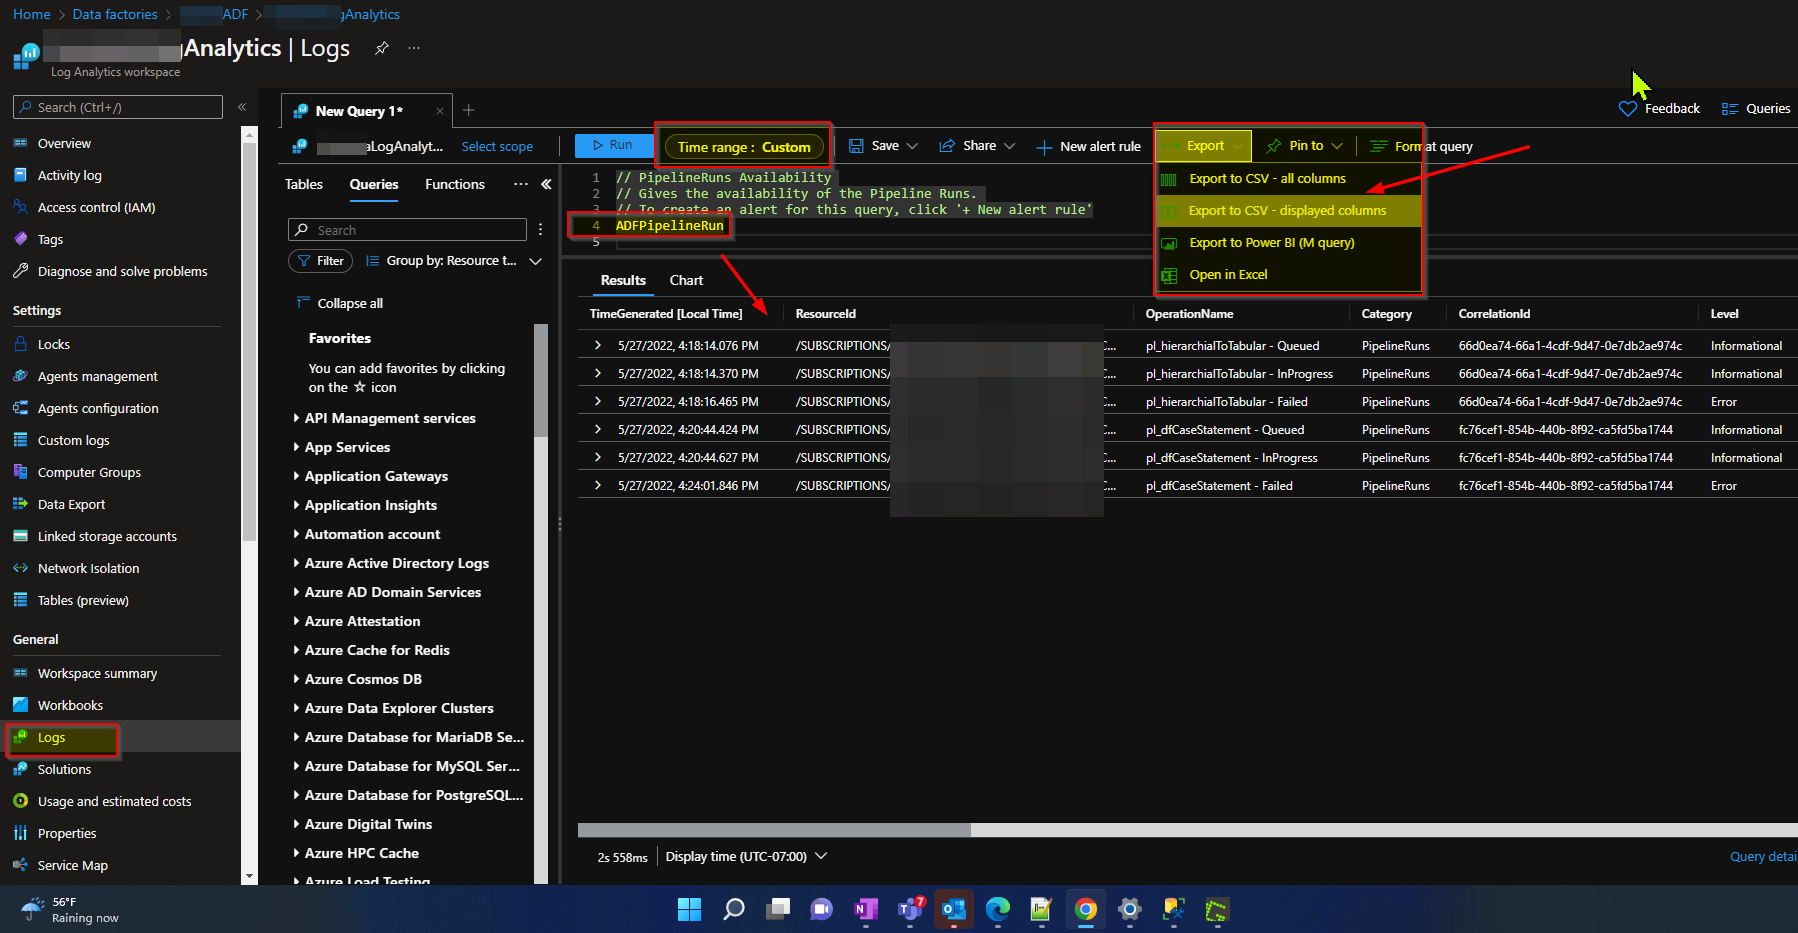Switch to the Functions tab

coord(455,184)
